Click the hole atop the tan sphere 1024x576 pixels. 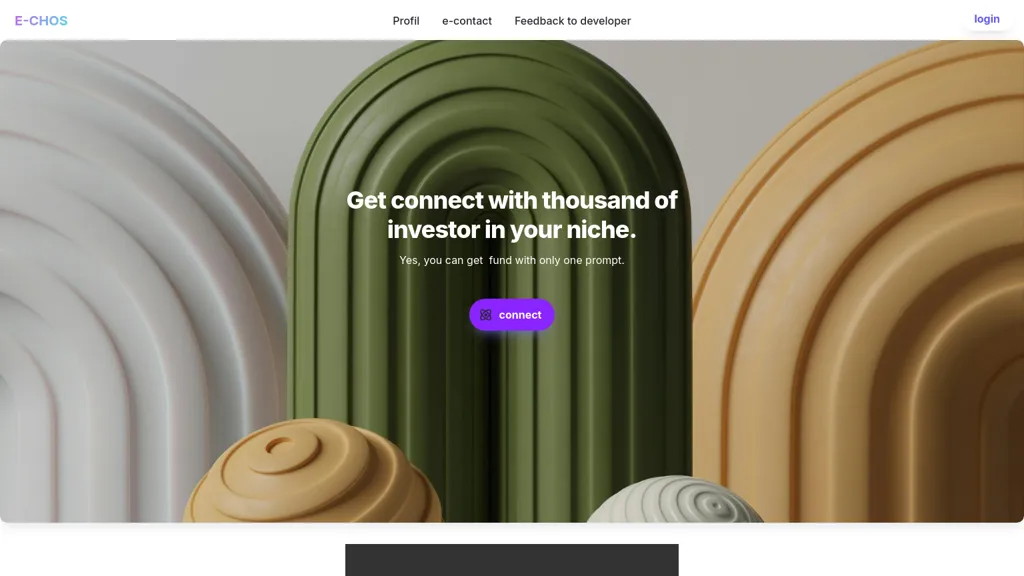281,446
